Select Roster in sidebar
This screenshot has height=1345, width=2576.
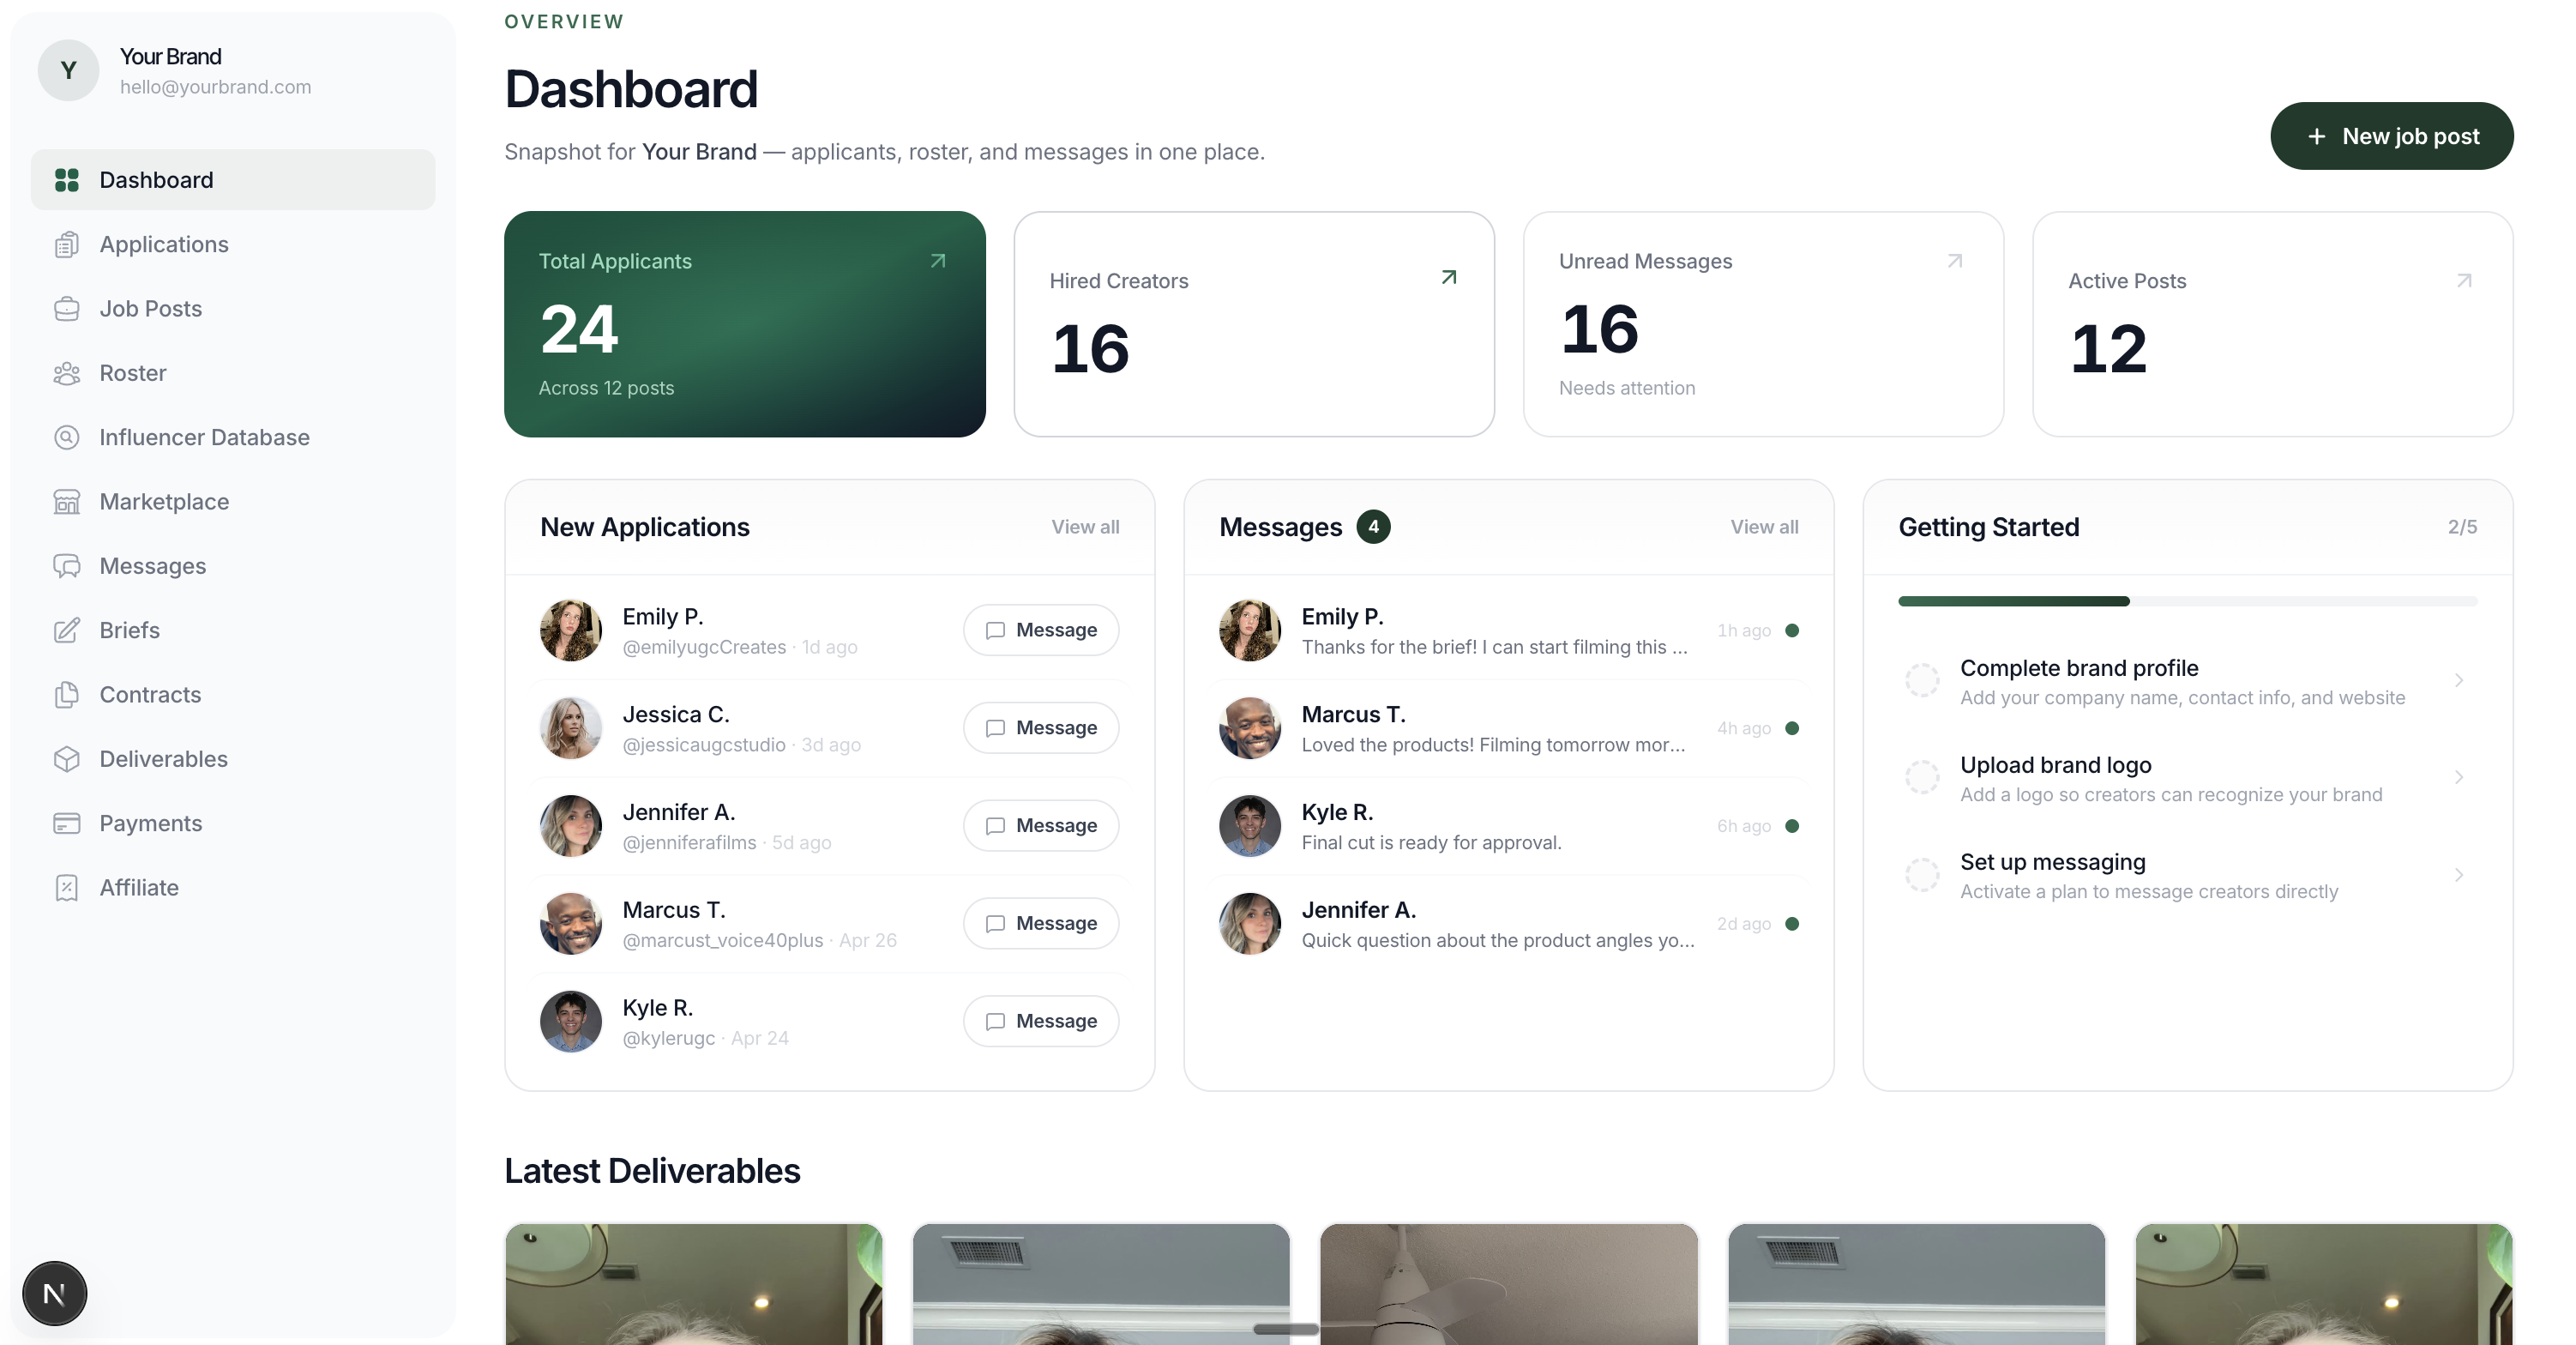233,373
